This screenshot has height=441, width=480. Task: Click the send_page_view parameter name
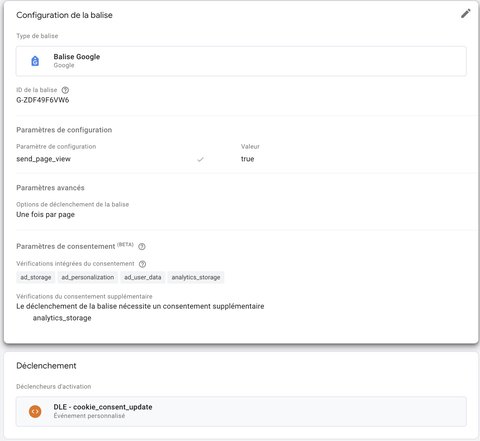[x=43, y=159]
